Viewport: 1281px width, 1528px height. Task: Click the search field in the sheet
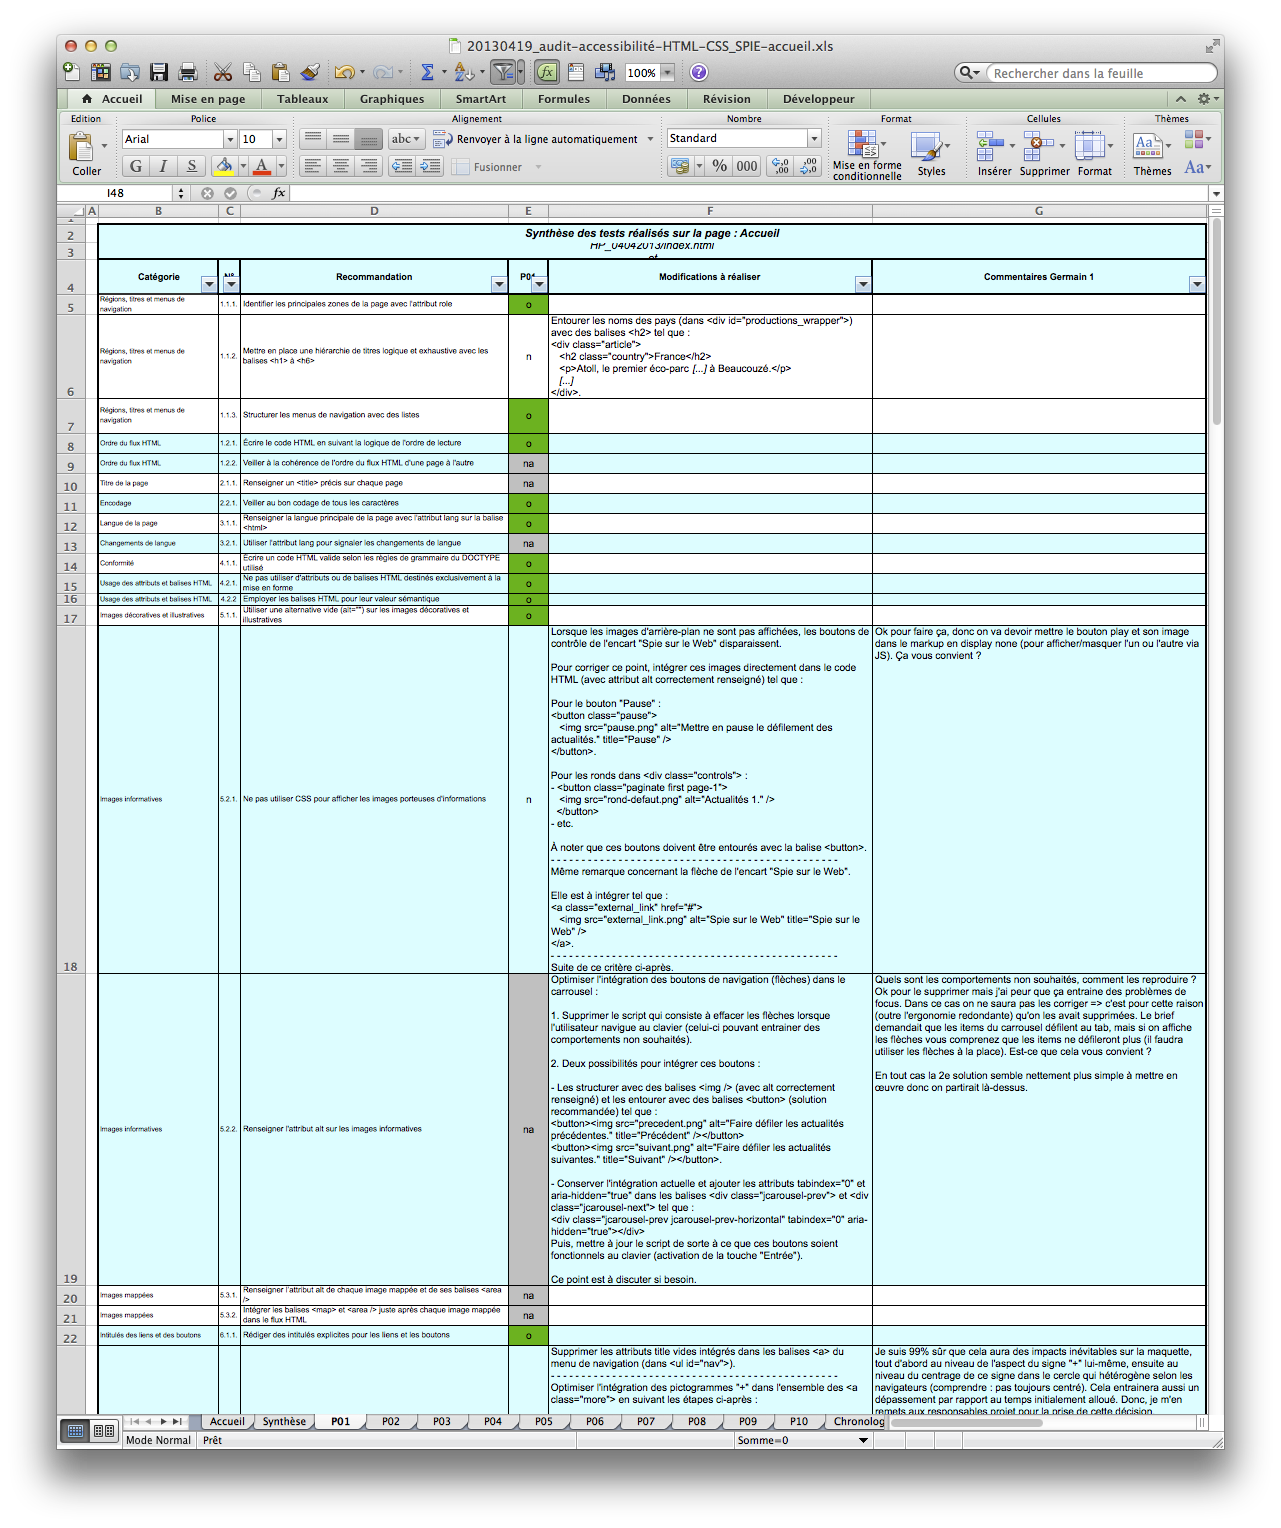1102,73
